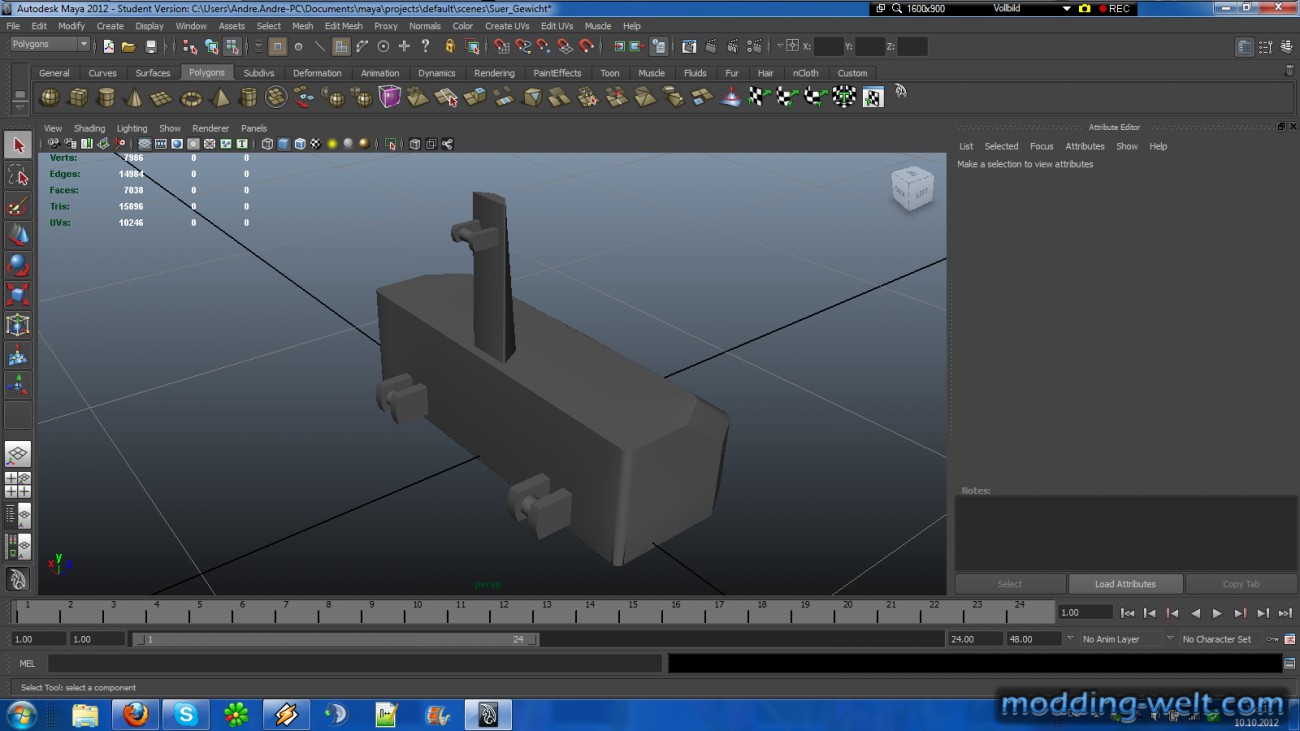Activate the Show Manipulator tool
Screen dimensions: 1300x731
coord(18,385)
